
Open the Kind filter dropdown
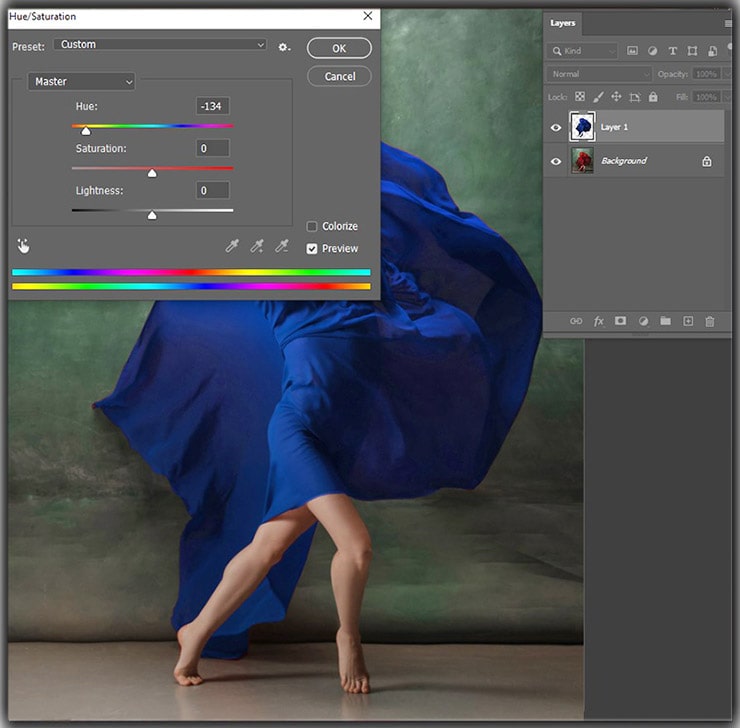pyautogui.click(x=582, y=50)
